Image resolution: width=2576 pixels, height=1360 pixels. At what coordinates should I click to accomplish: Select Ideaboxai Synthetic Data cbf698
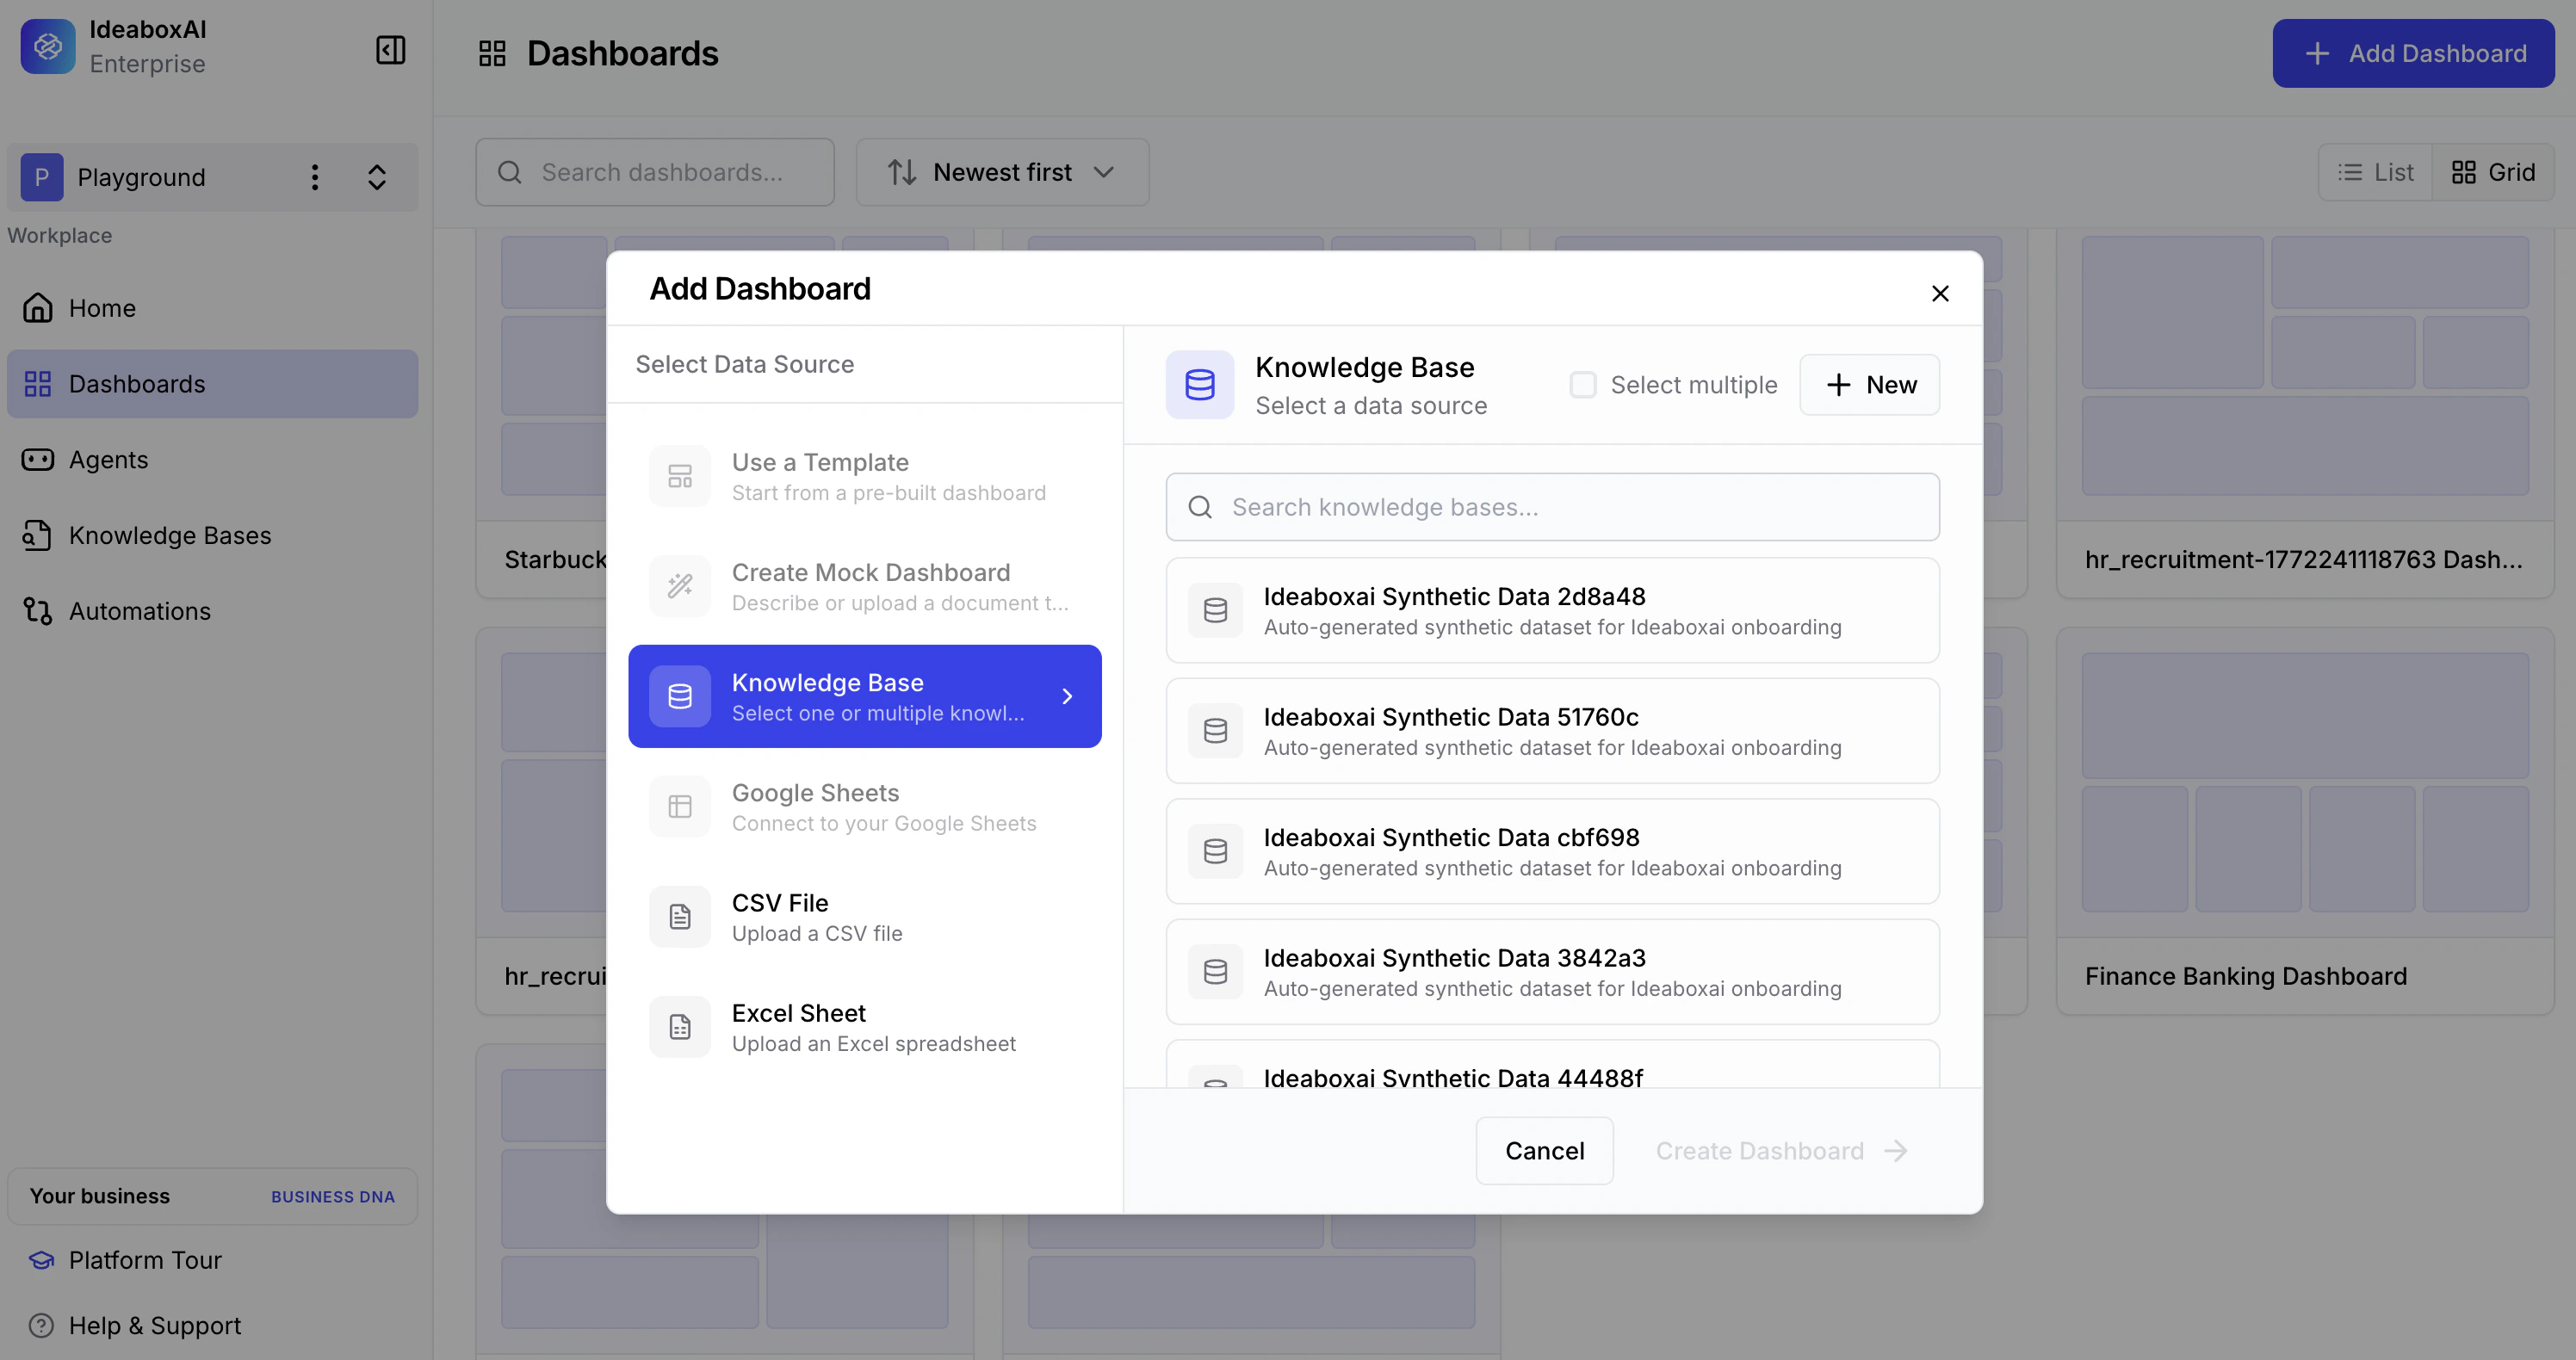tap(1552, 851)
